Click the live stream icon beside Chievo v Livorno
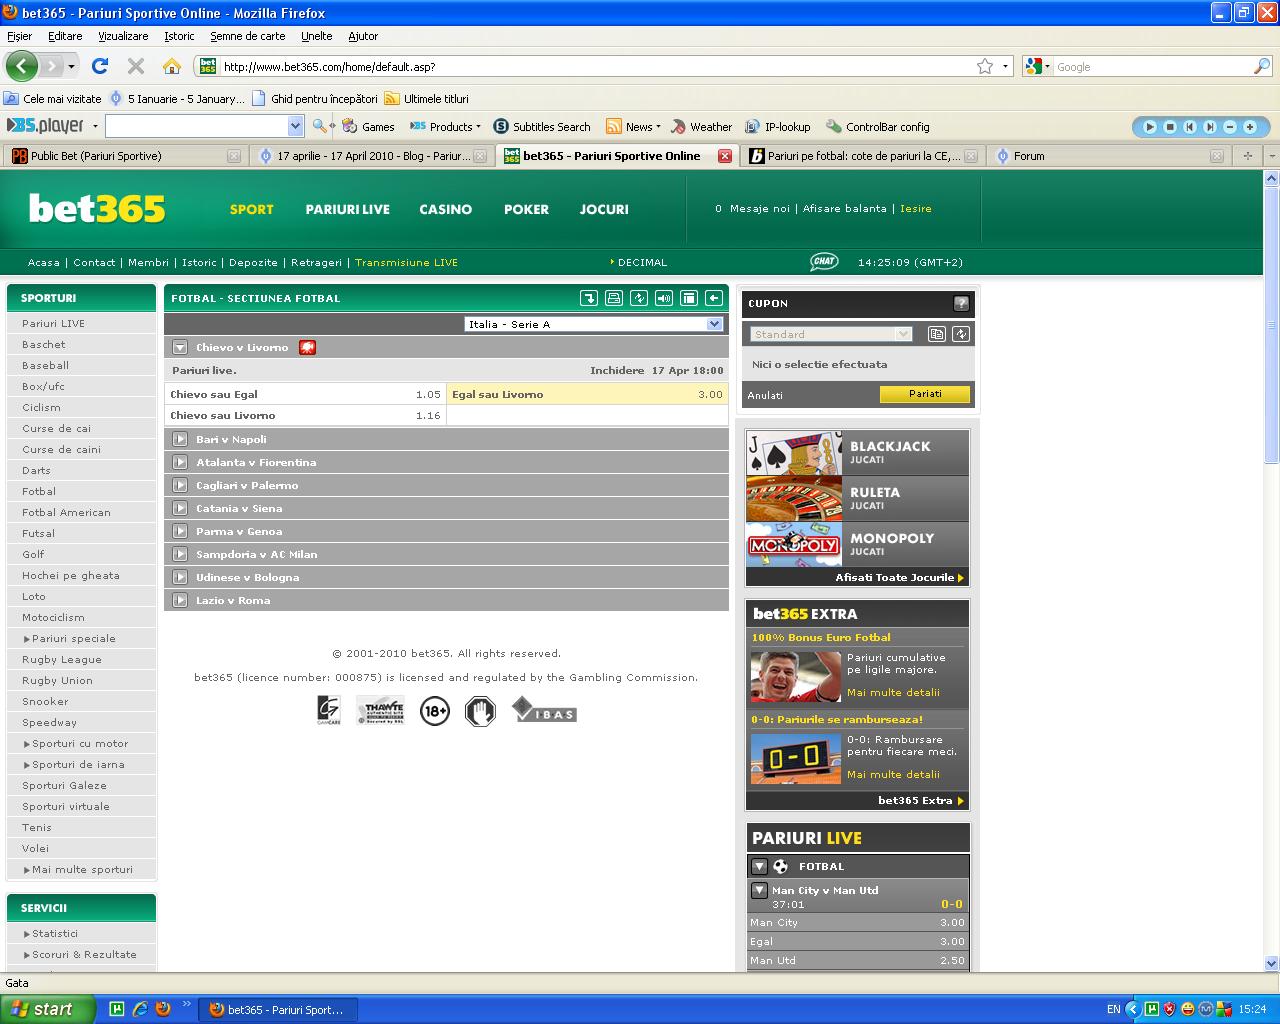The image size is (1280, 1024). [x=308, y=347]
